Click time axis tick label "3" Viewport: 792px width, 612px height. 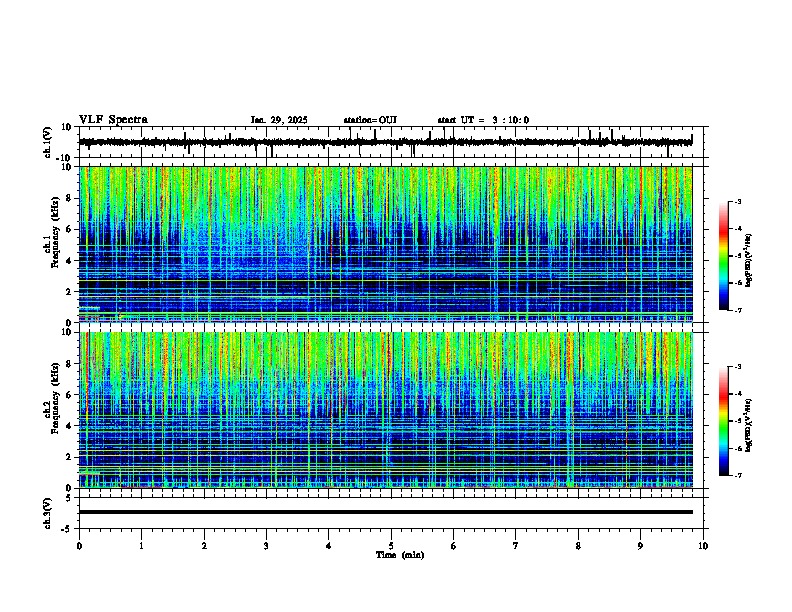[266, 546]
